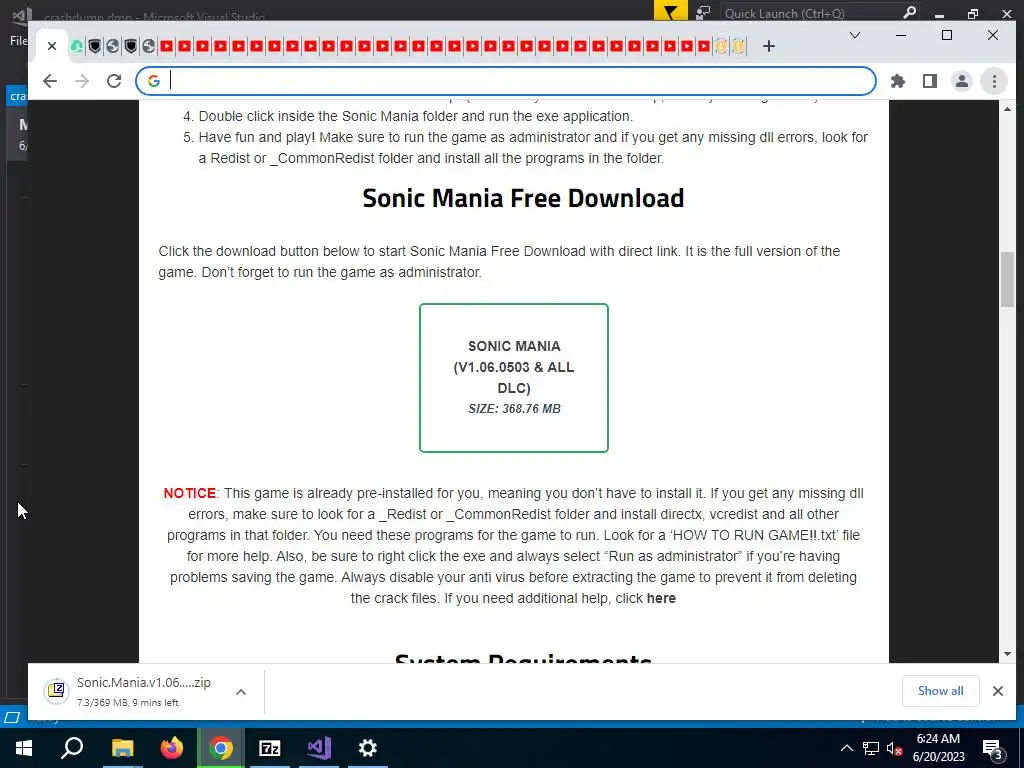
Task: Click the network tray icon
Action: 871,748
